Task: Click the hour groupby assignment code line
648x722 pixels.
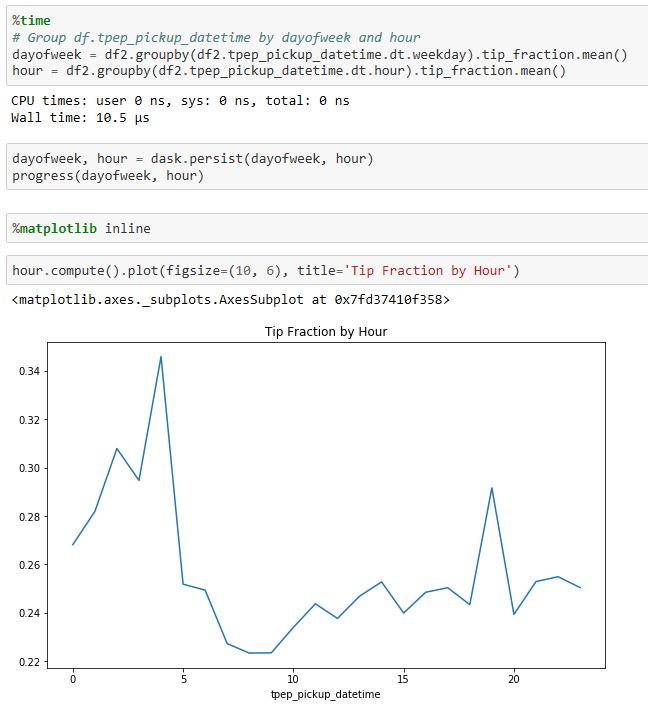Action: (x=288, y=71)
